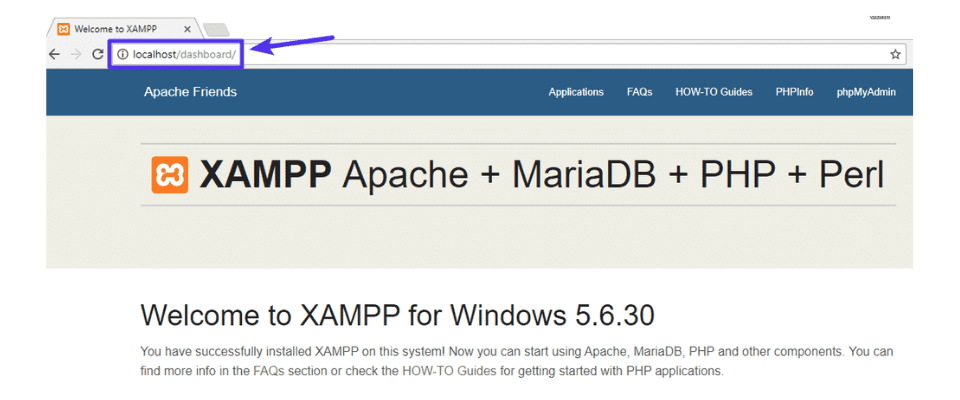Open PHPInfo from the navigation bar

click(794, 92)
